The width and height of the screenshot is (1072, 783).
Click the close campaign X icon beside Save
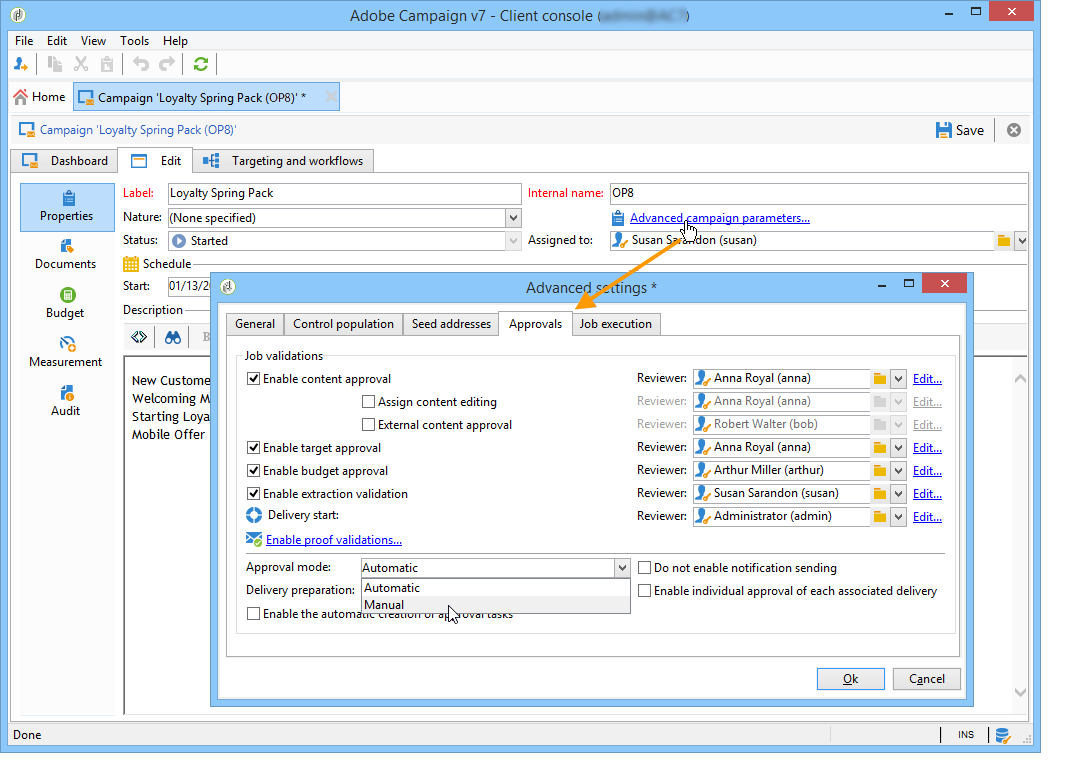(x=1014, y=130)
